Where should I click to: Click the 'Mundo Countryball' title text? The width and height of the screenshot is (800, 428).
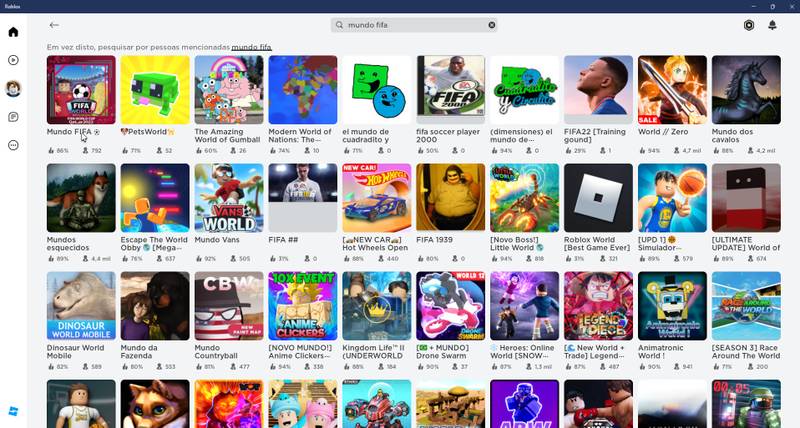216,351
